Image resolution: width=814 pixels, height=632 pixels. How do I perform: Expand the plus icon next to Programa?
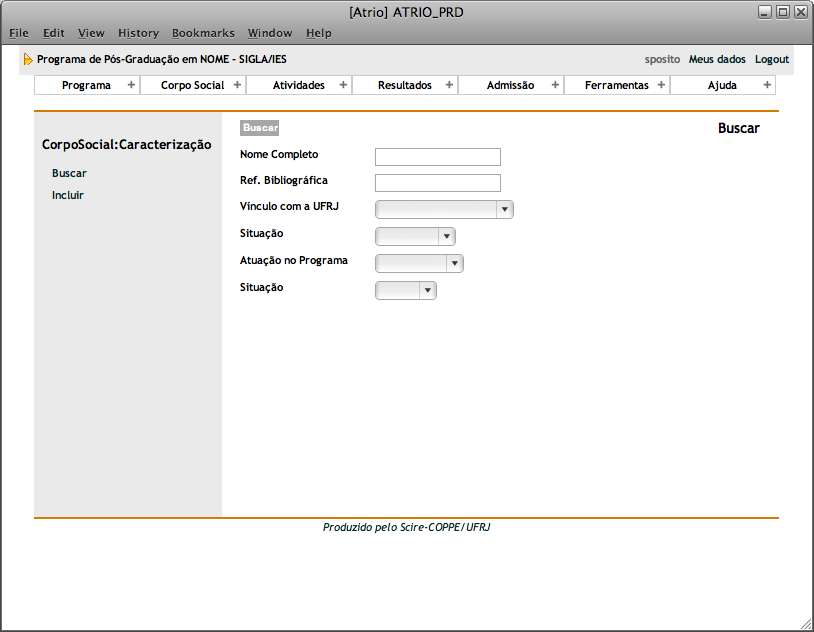tap(131, 85)
